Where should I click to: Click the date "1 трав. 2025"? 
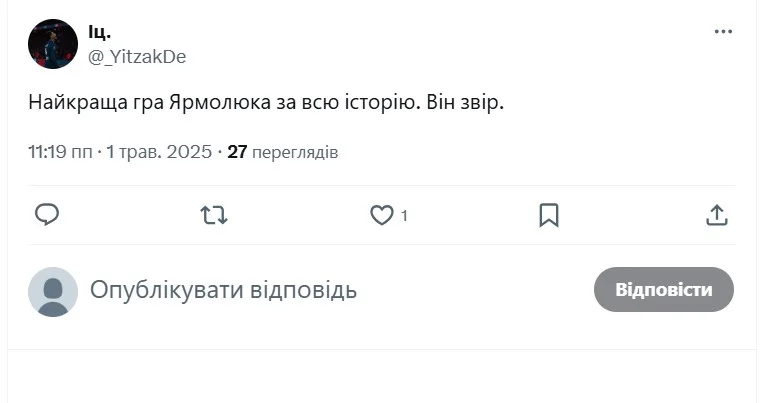(x=159, y=152)
